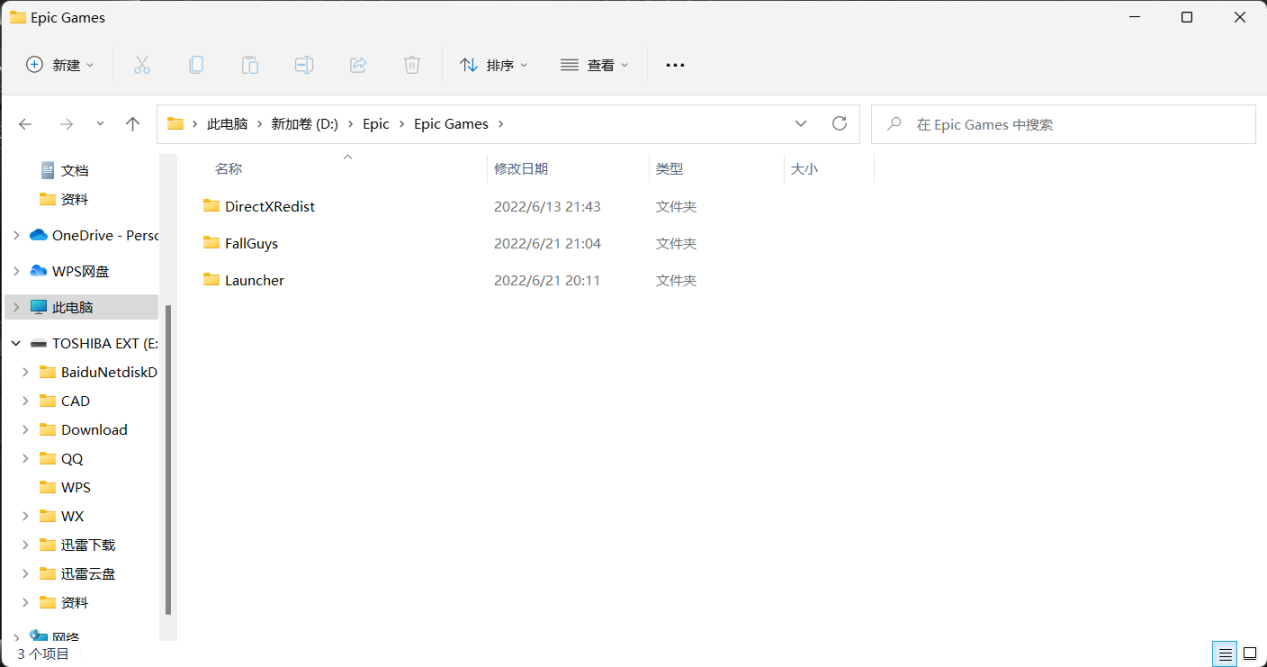This screenshot has width=1267, height=667.
Task: Open the 查看 (View) dropdown
Action: 595,65
